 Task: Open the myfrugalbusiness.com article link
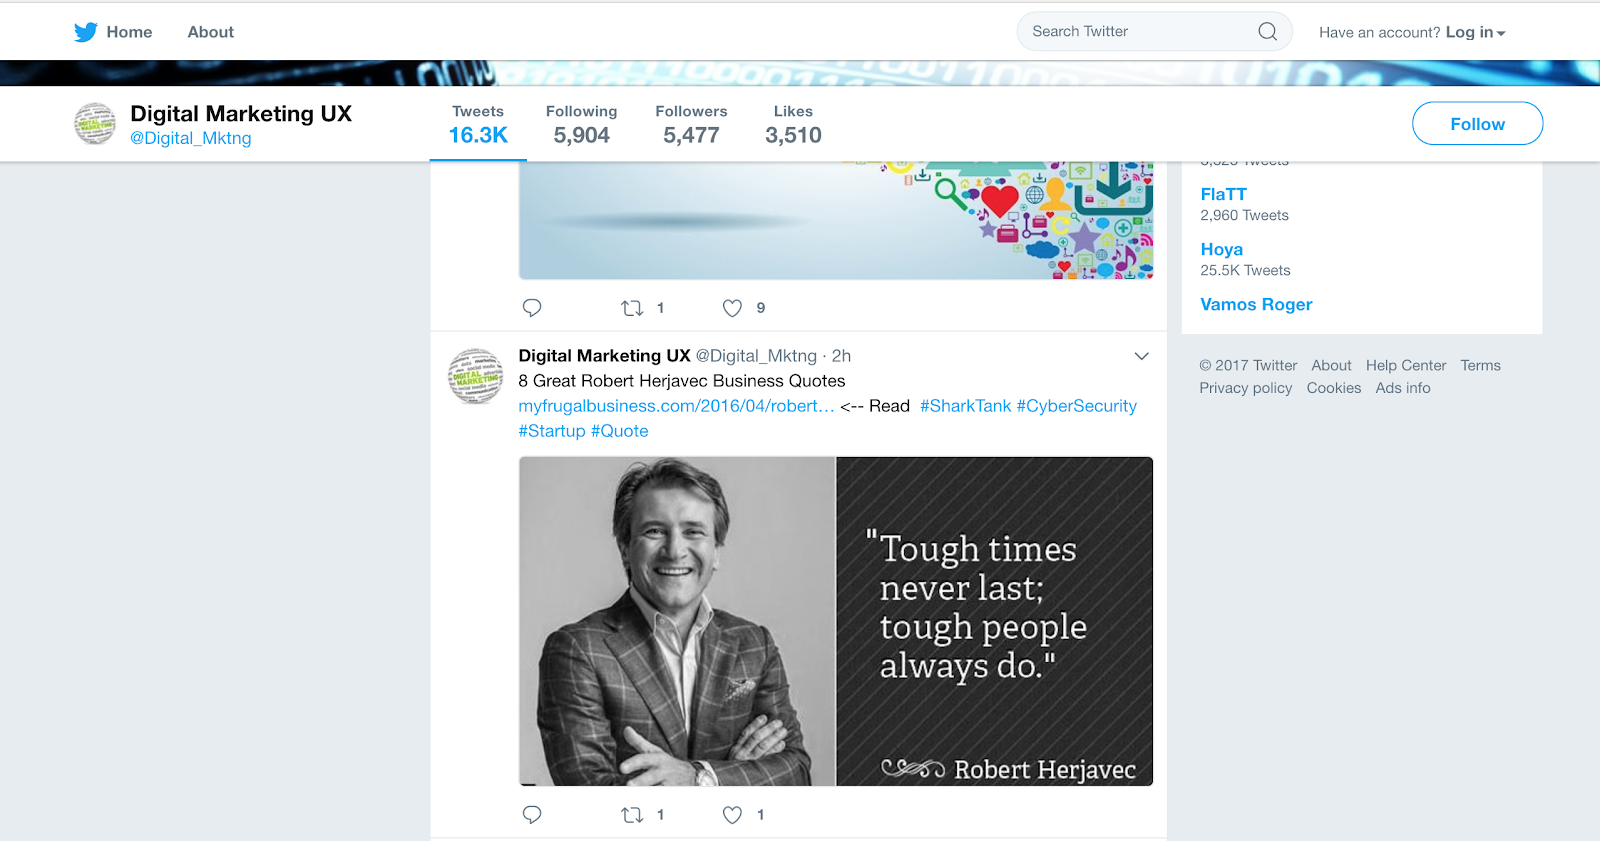pos(676,406)
